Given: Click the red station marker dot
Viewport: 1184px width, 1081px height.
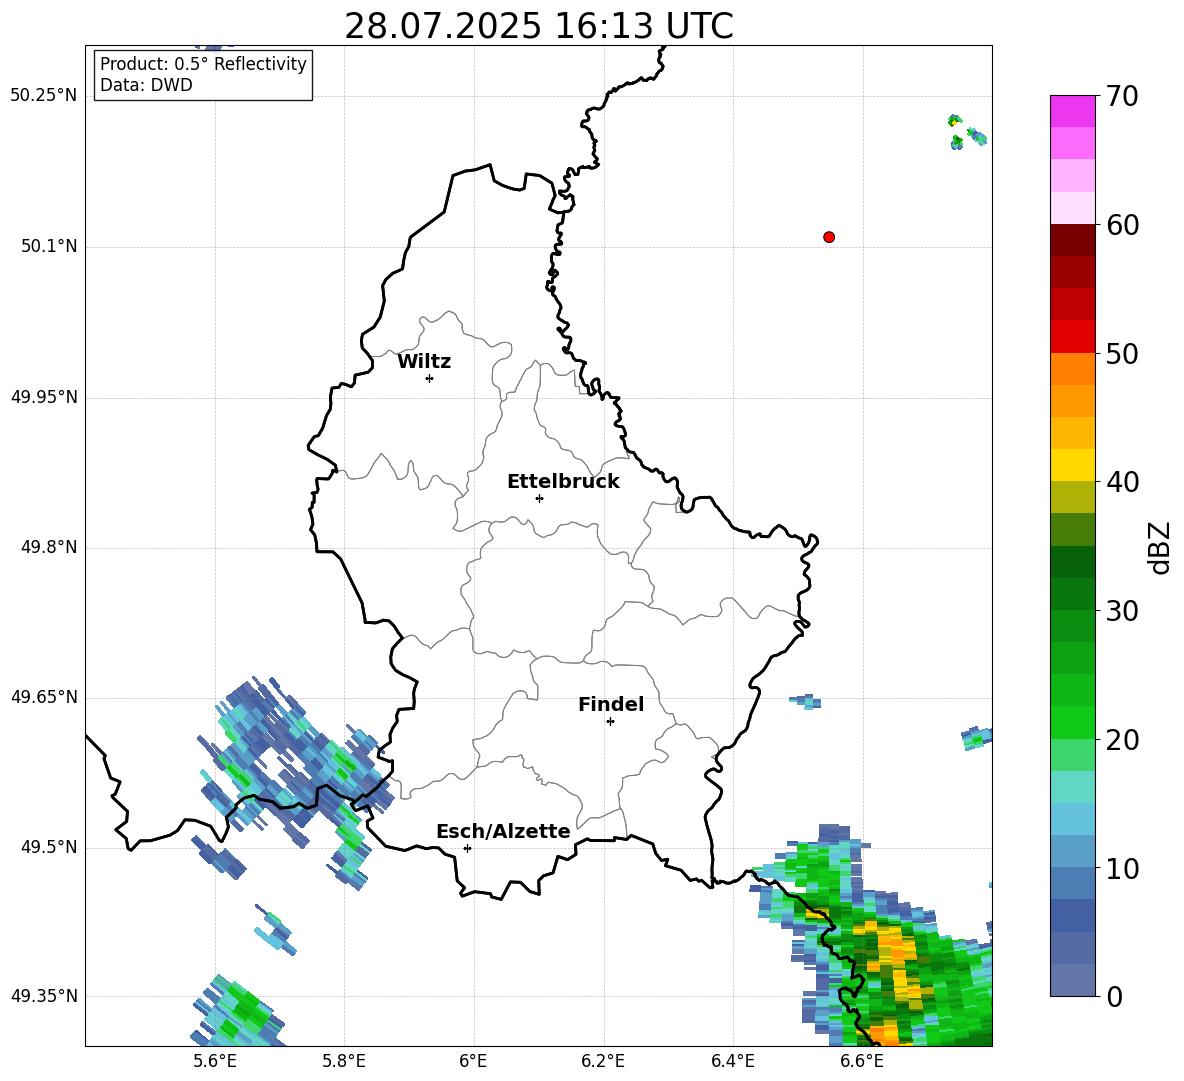Looking at the screenshot, I should pos(829,237).
